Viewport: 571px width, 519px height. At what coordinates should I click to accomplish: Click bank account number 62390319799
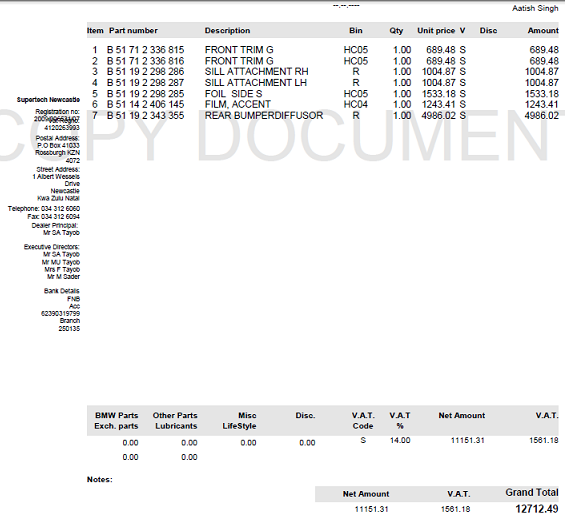[60, 313]
